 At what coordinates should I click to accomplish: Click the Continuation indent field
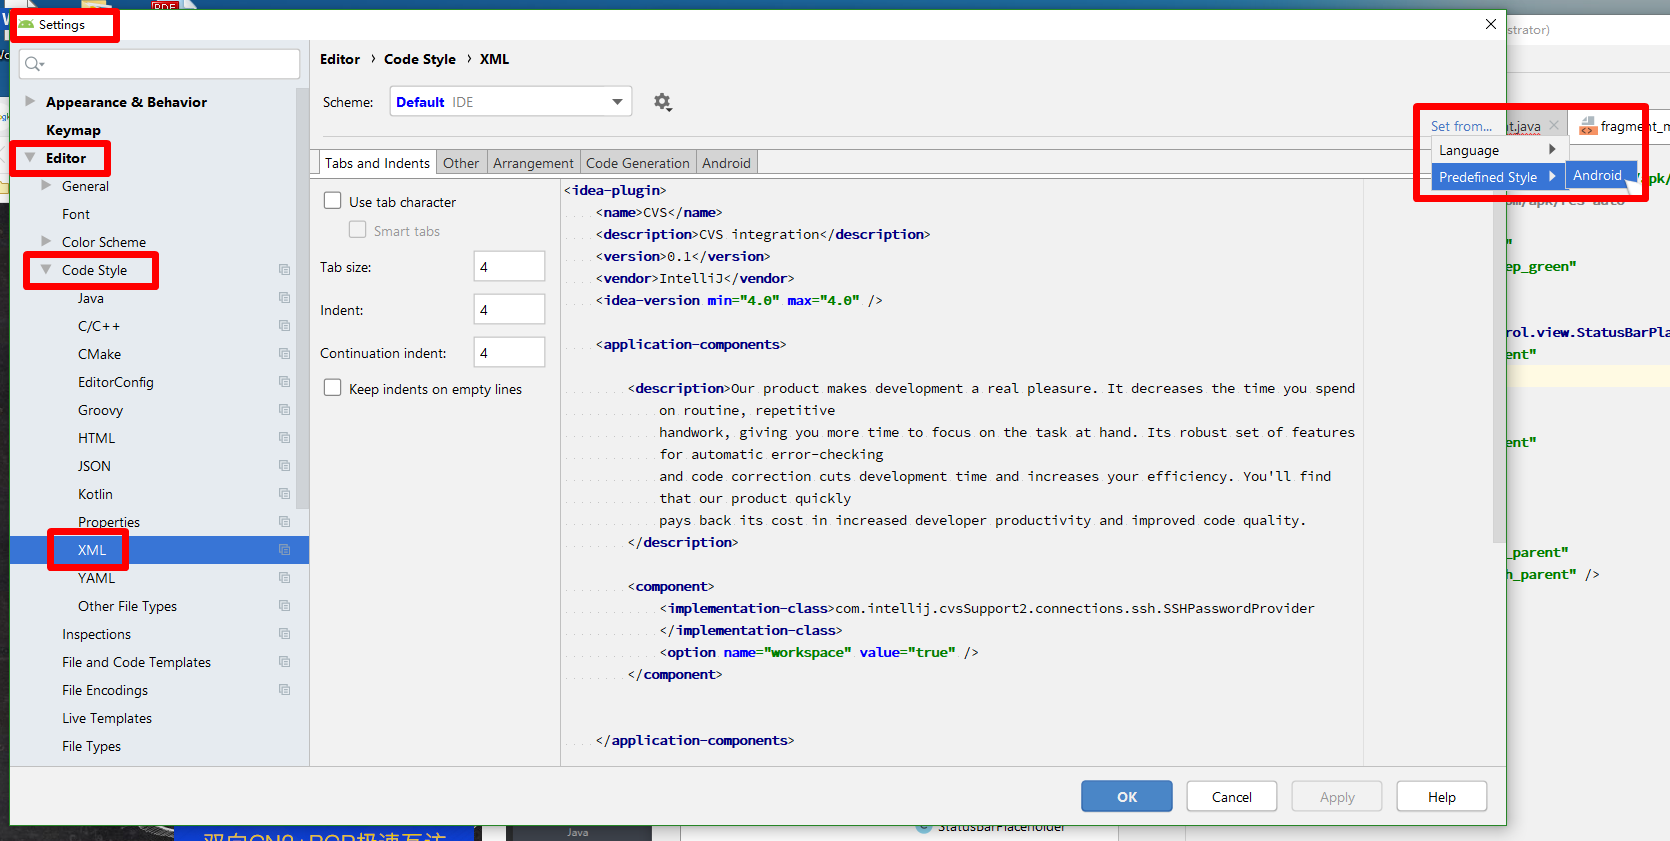(x=509, y=352)
